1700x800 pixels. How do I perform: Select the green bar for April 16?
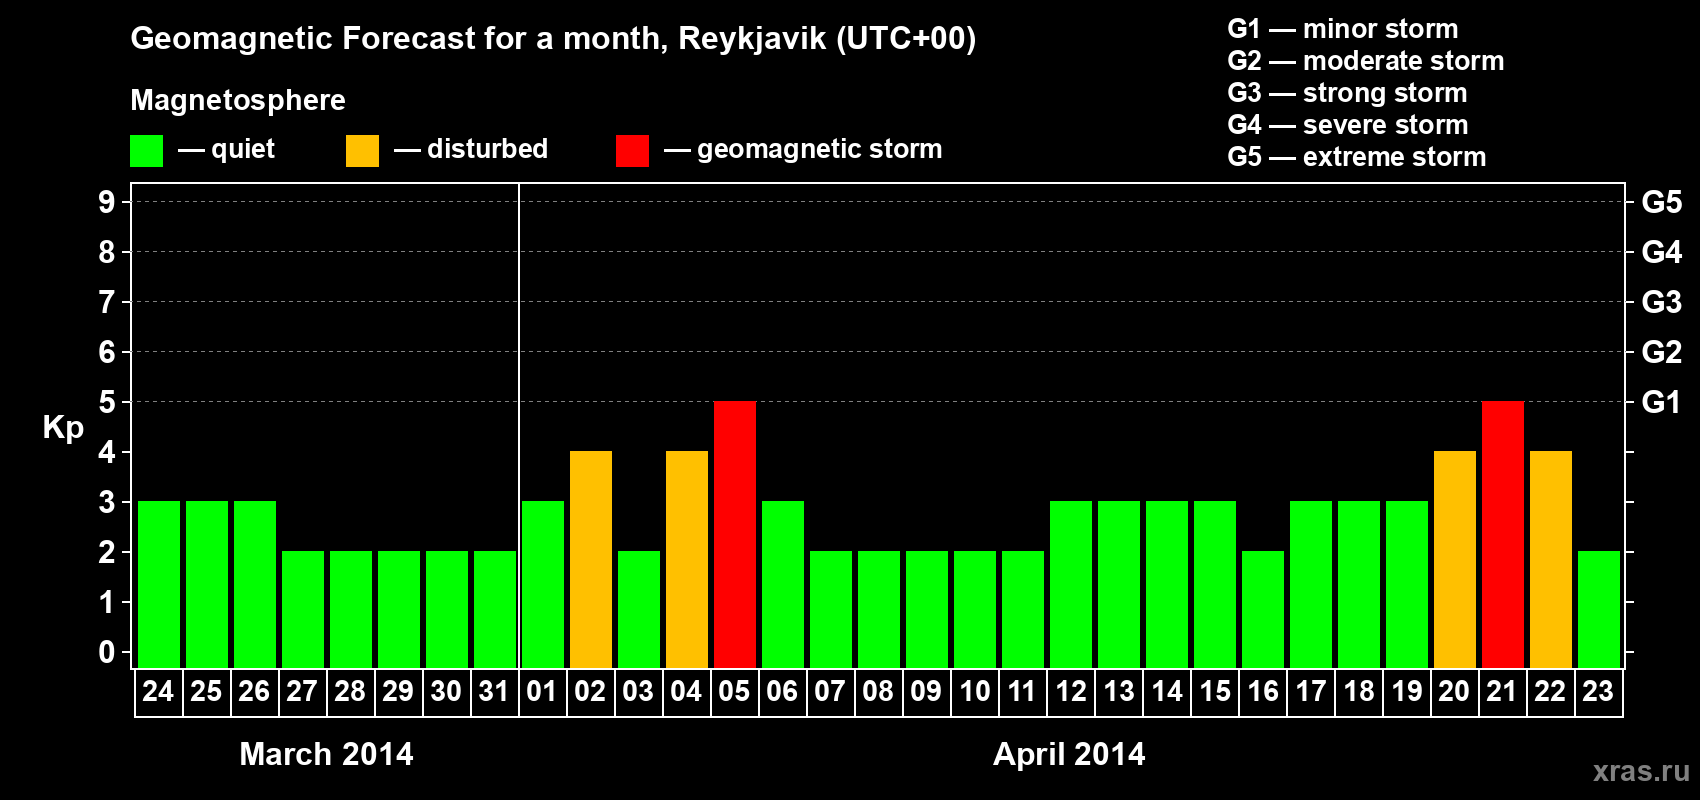(x=1263, y=609)
